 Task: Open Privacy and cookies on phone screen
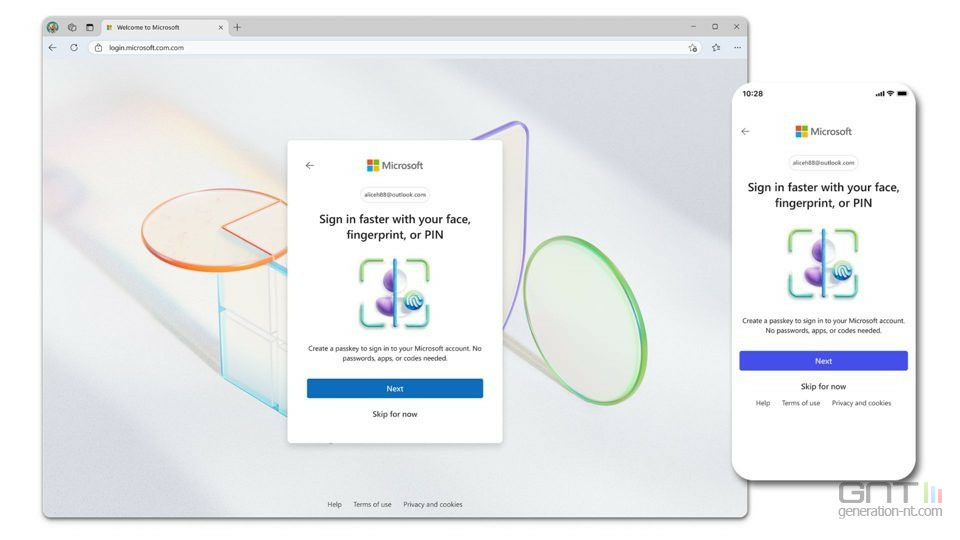pos(861,403)
